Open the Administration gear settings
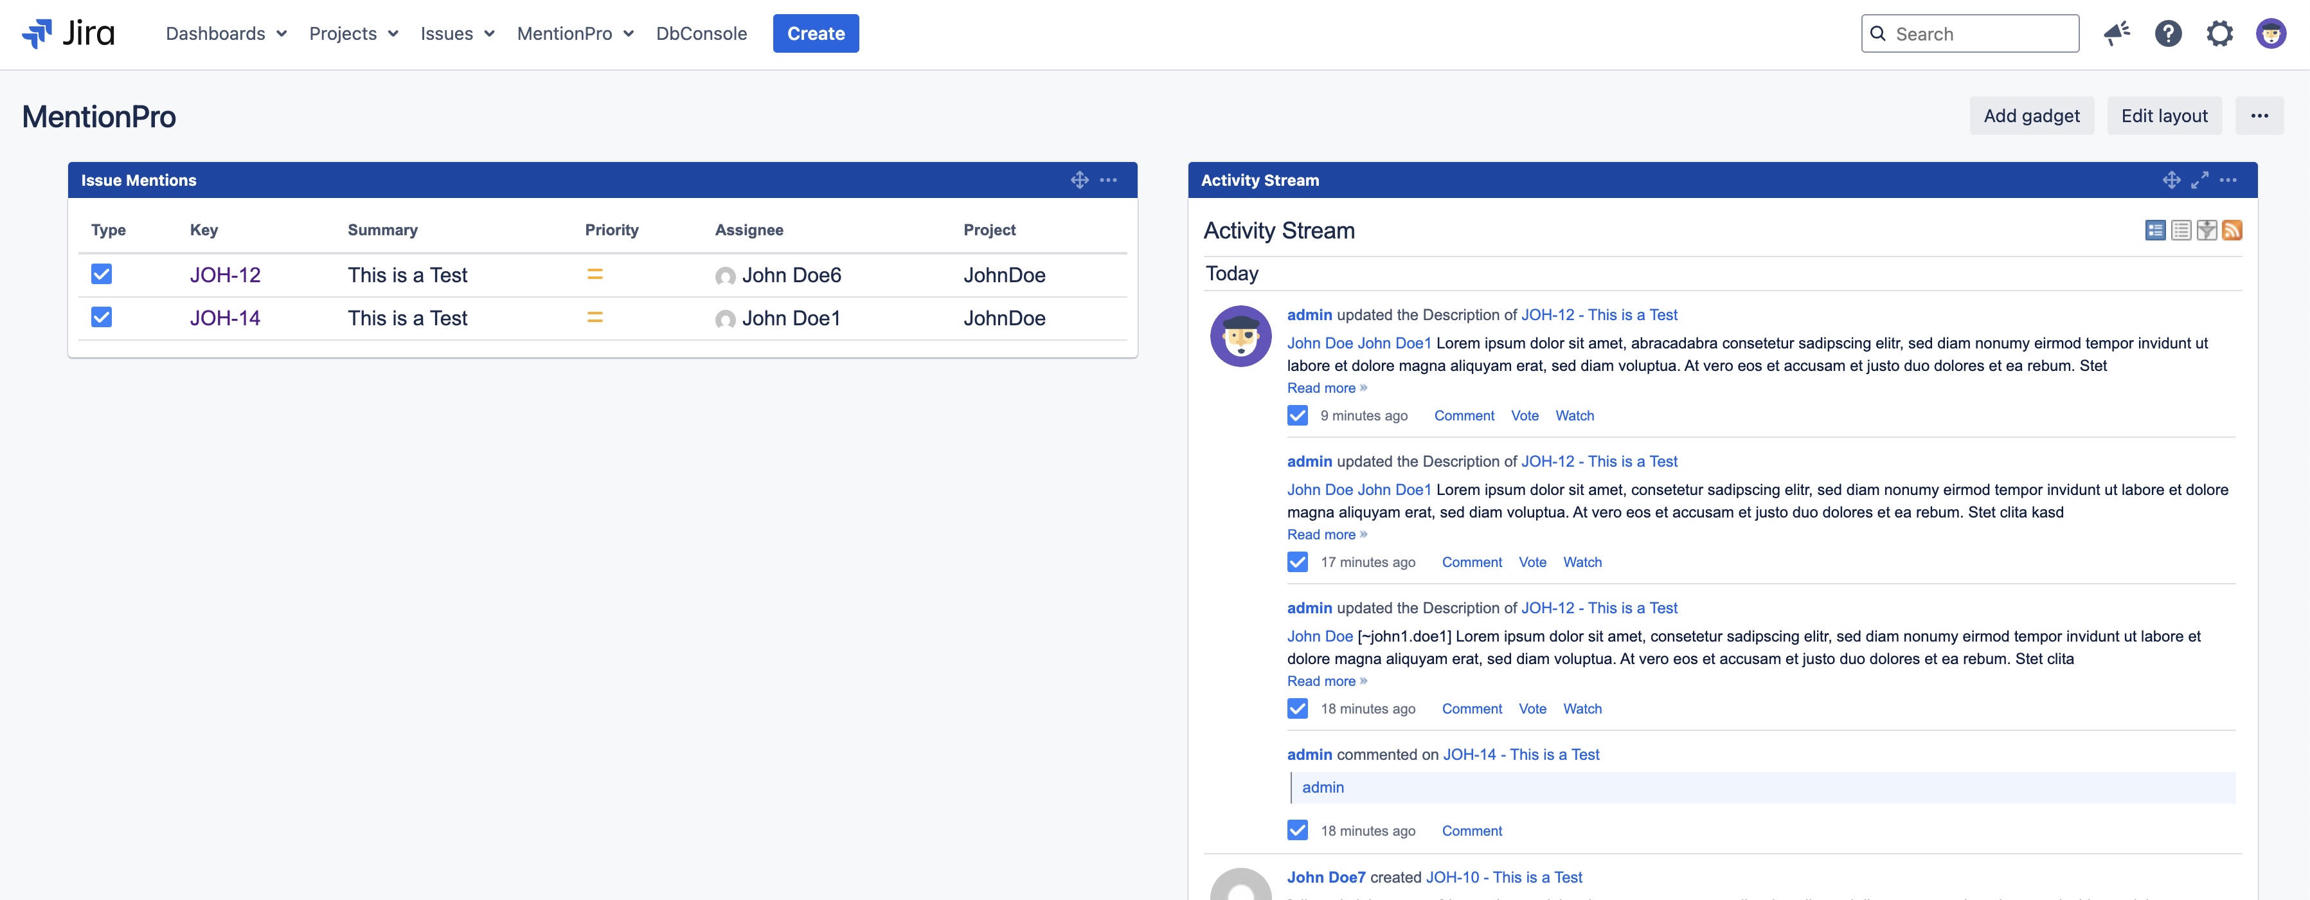Screen dimensions: 2310x900 coord(2219,33)
